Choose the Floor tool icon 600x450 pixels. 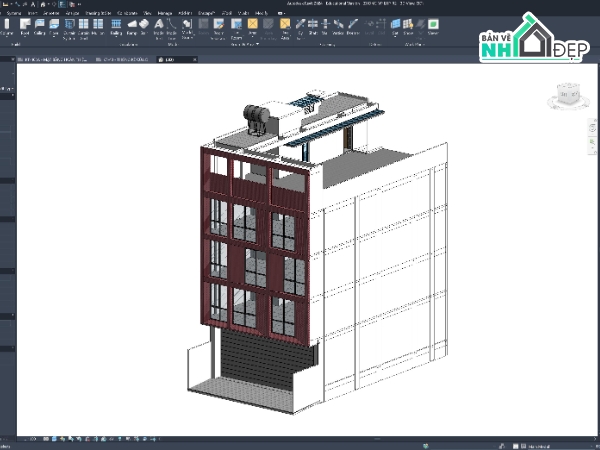(x=54, y=27)
